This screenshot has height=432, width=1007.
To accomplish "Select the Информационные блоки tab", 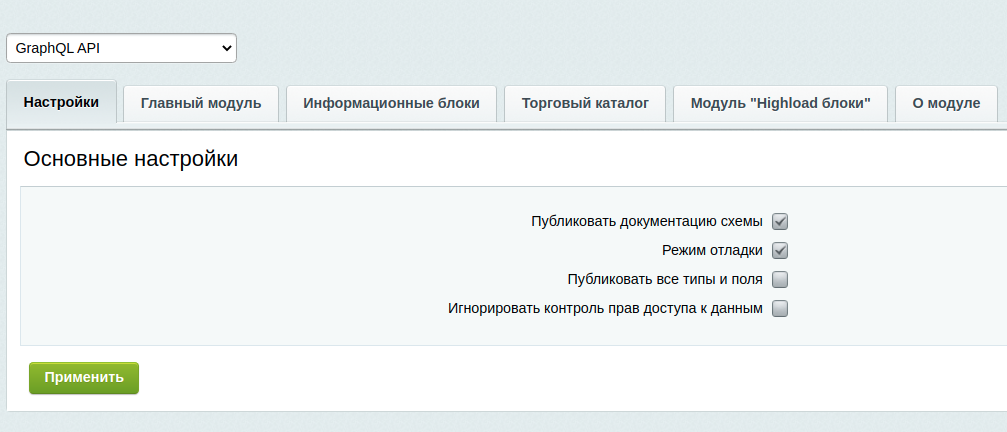I will click(391, 103).
